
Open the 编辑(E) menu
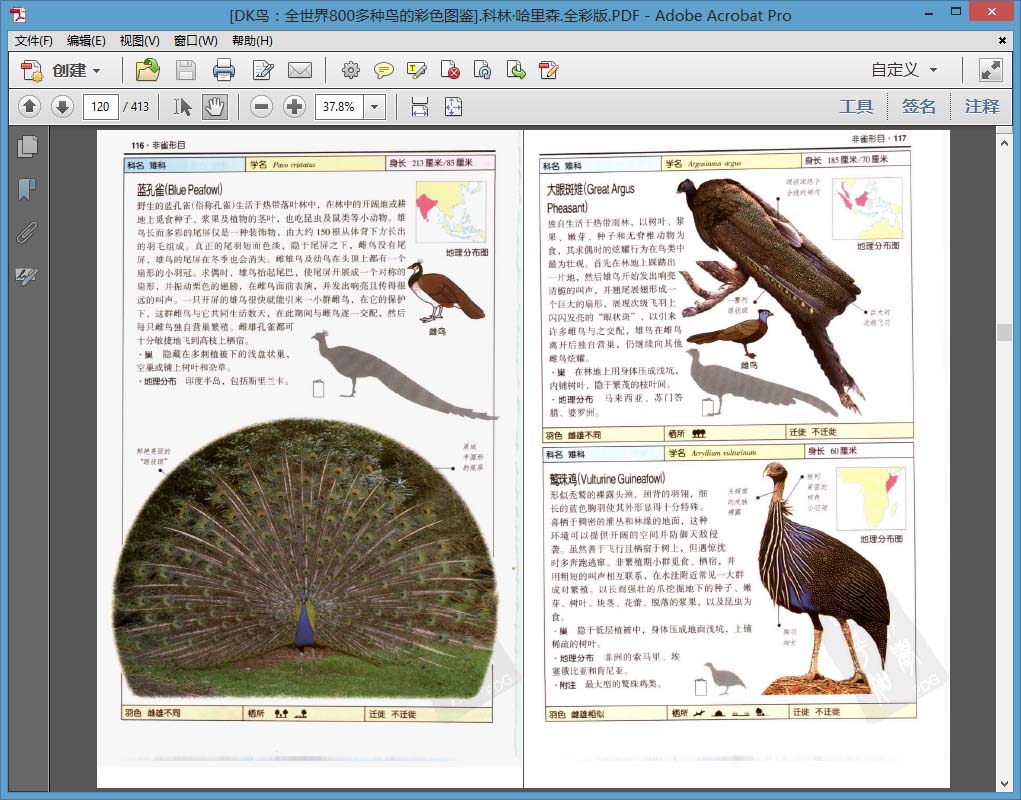tap(86, 40)
